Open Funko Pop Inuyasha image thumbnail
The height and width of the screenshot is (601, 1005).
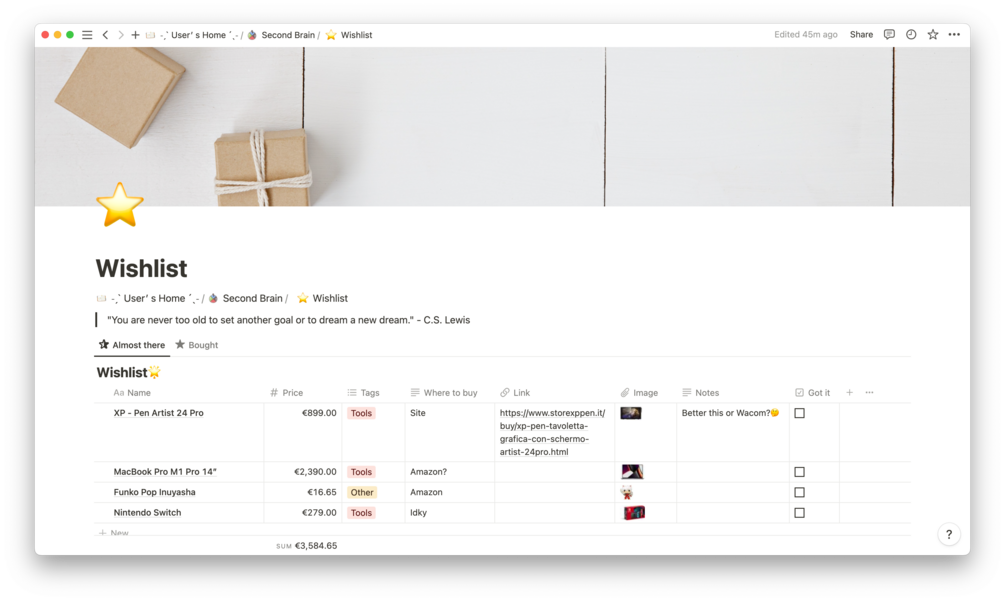[x=627, y=493]
